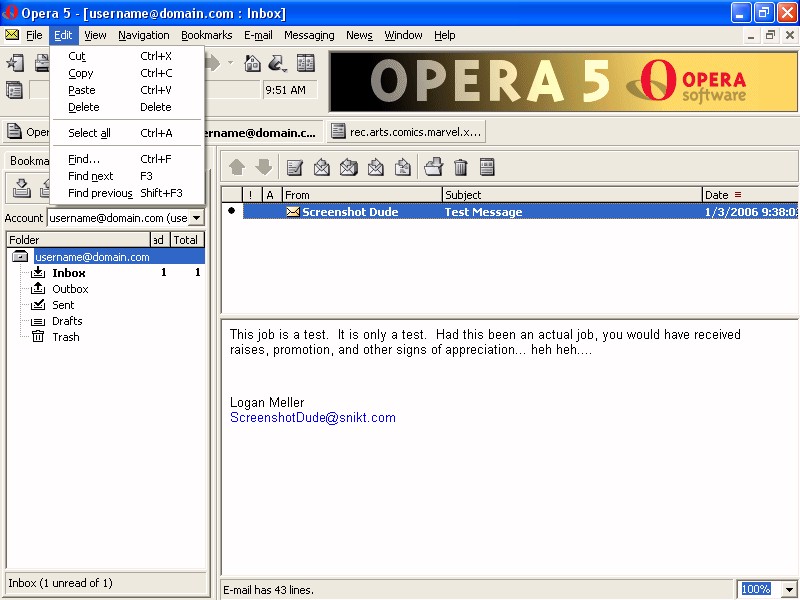The image size is (800, 600).
Task: Click the window list icon beside address field
Action: click(x=14, y=90)
